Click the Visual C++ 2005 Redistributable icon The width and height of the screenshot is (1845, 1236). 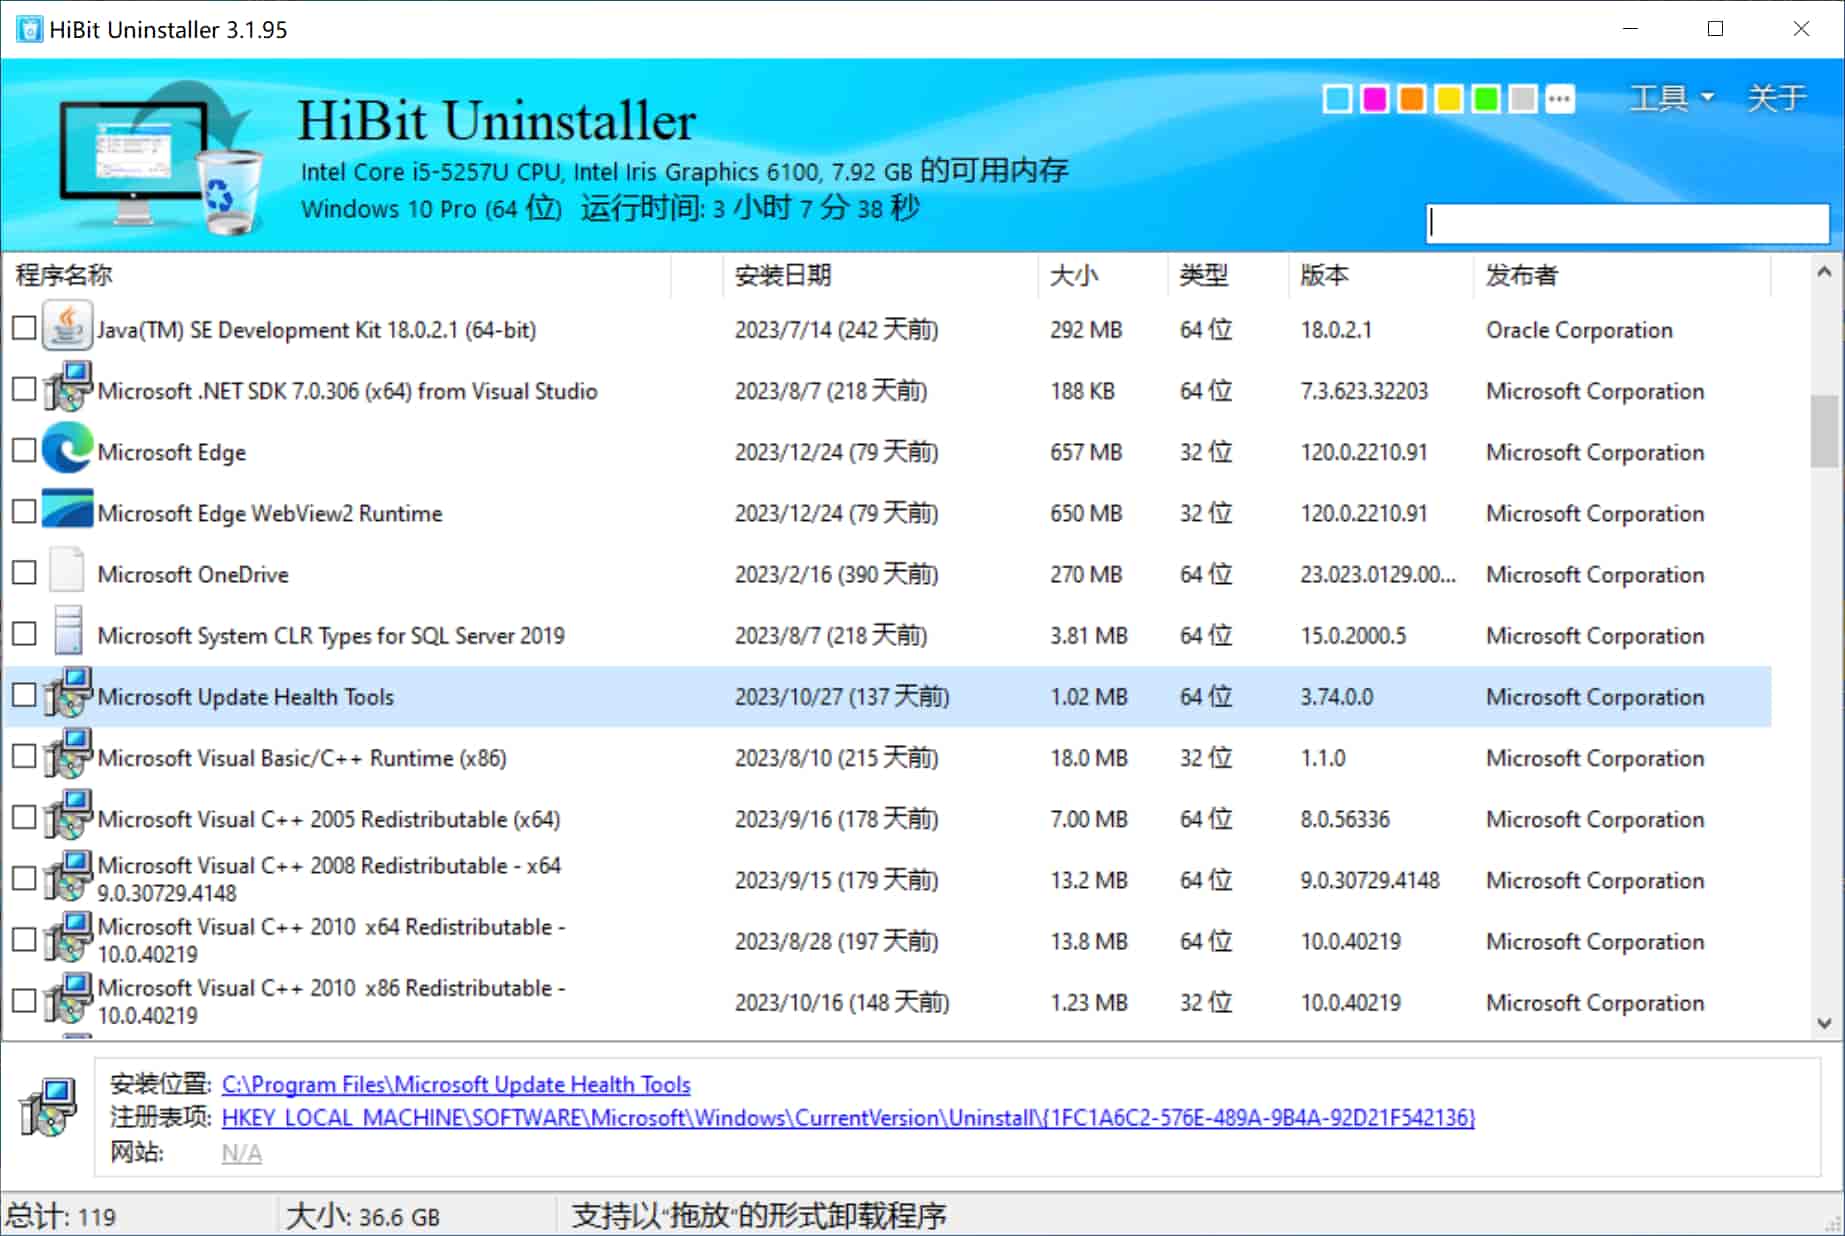[x=67, y=816]
